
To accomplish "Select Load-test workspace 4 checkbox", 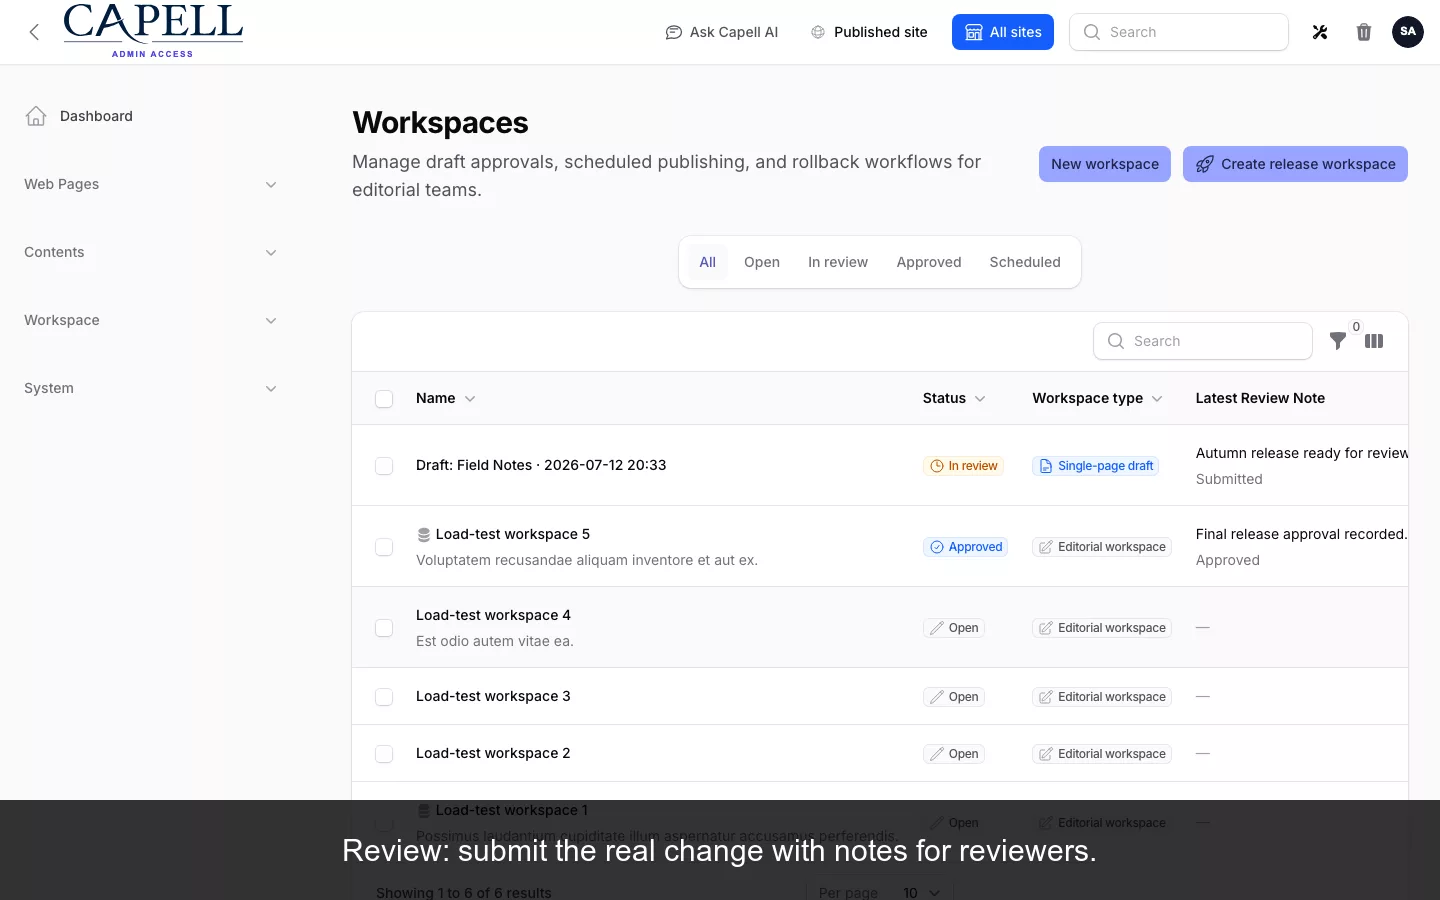I will [384, 628].
